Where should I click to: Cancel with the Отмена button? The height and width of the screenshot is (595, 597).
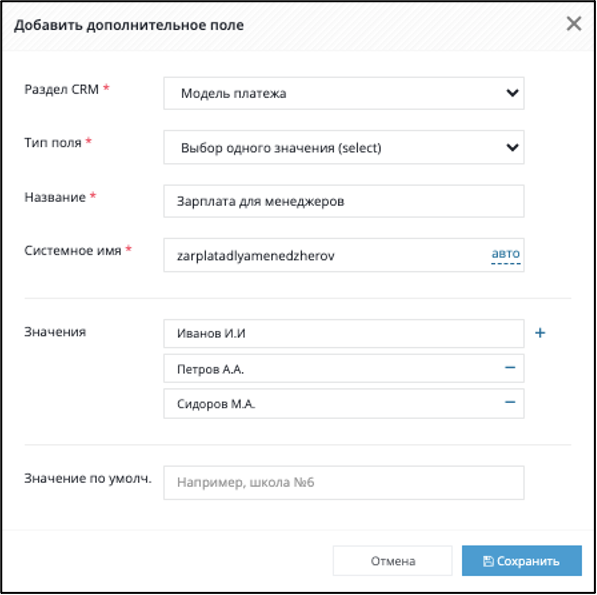point(393,561)
